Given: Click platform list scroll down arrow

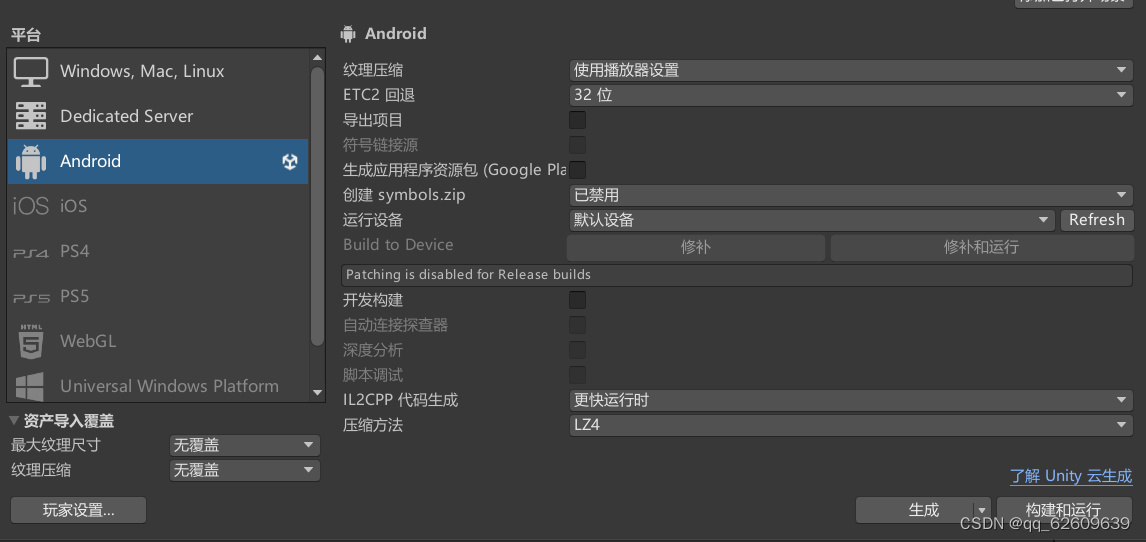Looking at the screenshot, I should pos(317,392).
